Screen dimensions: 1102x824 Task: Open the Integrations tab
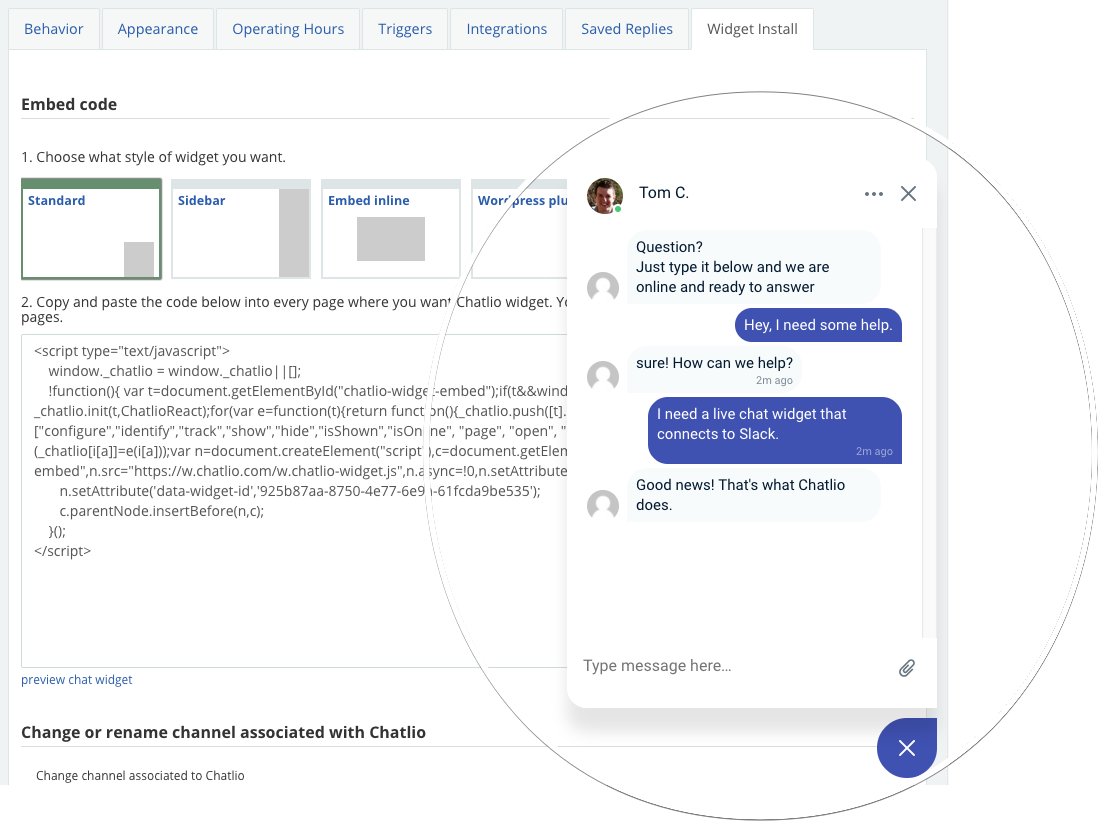pos(507,29)
